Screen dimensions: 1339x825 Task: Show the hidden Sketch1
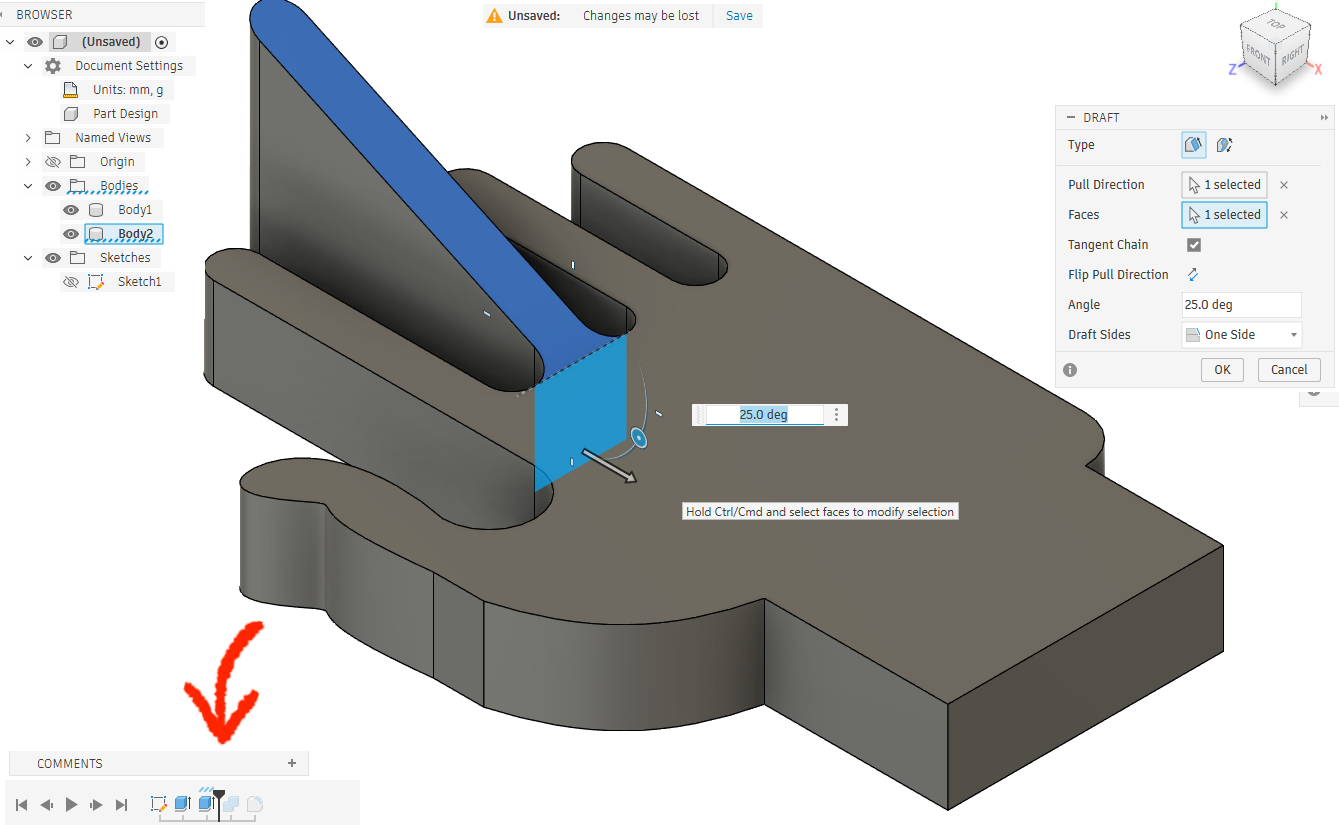coord(70,282)
